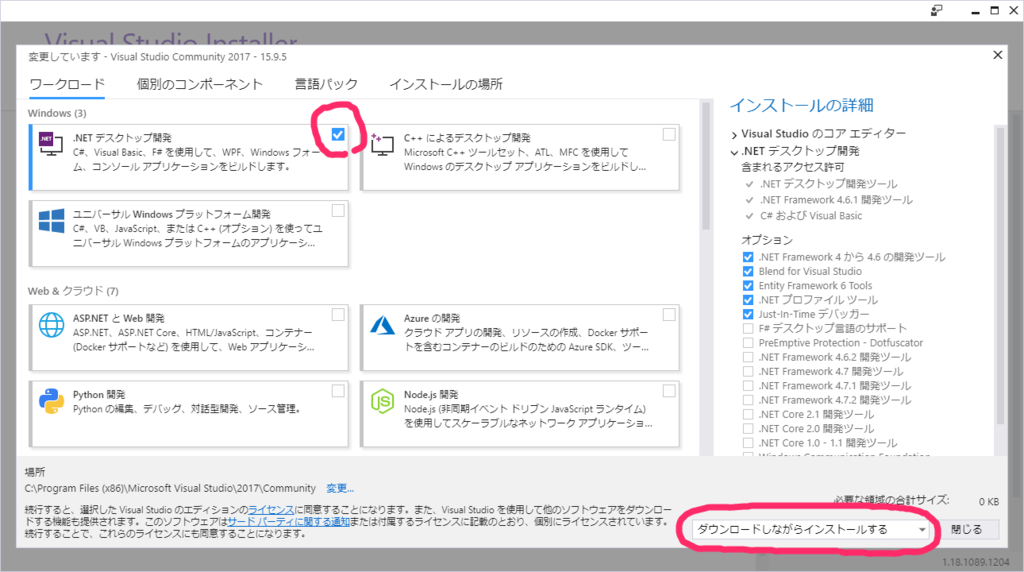Open the ダウンロードしながらインストールする dropdown
The width and height of the screenshot is (1024, 572).
click(x=811, y=530)
